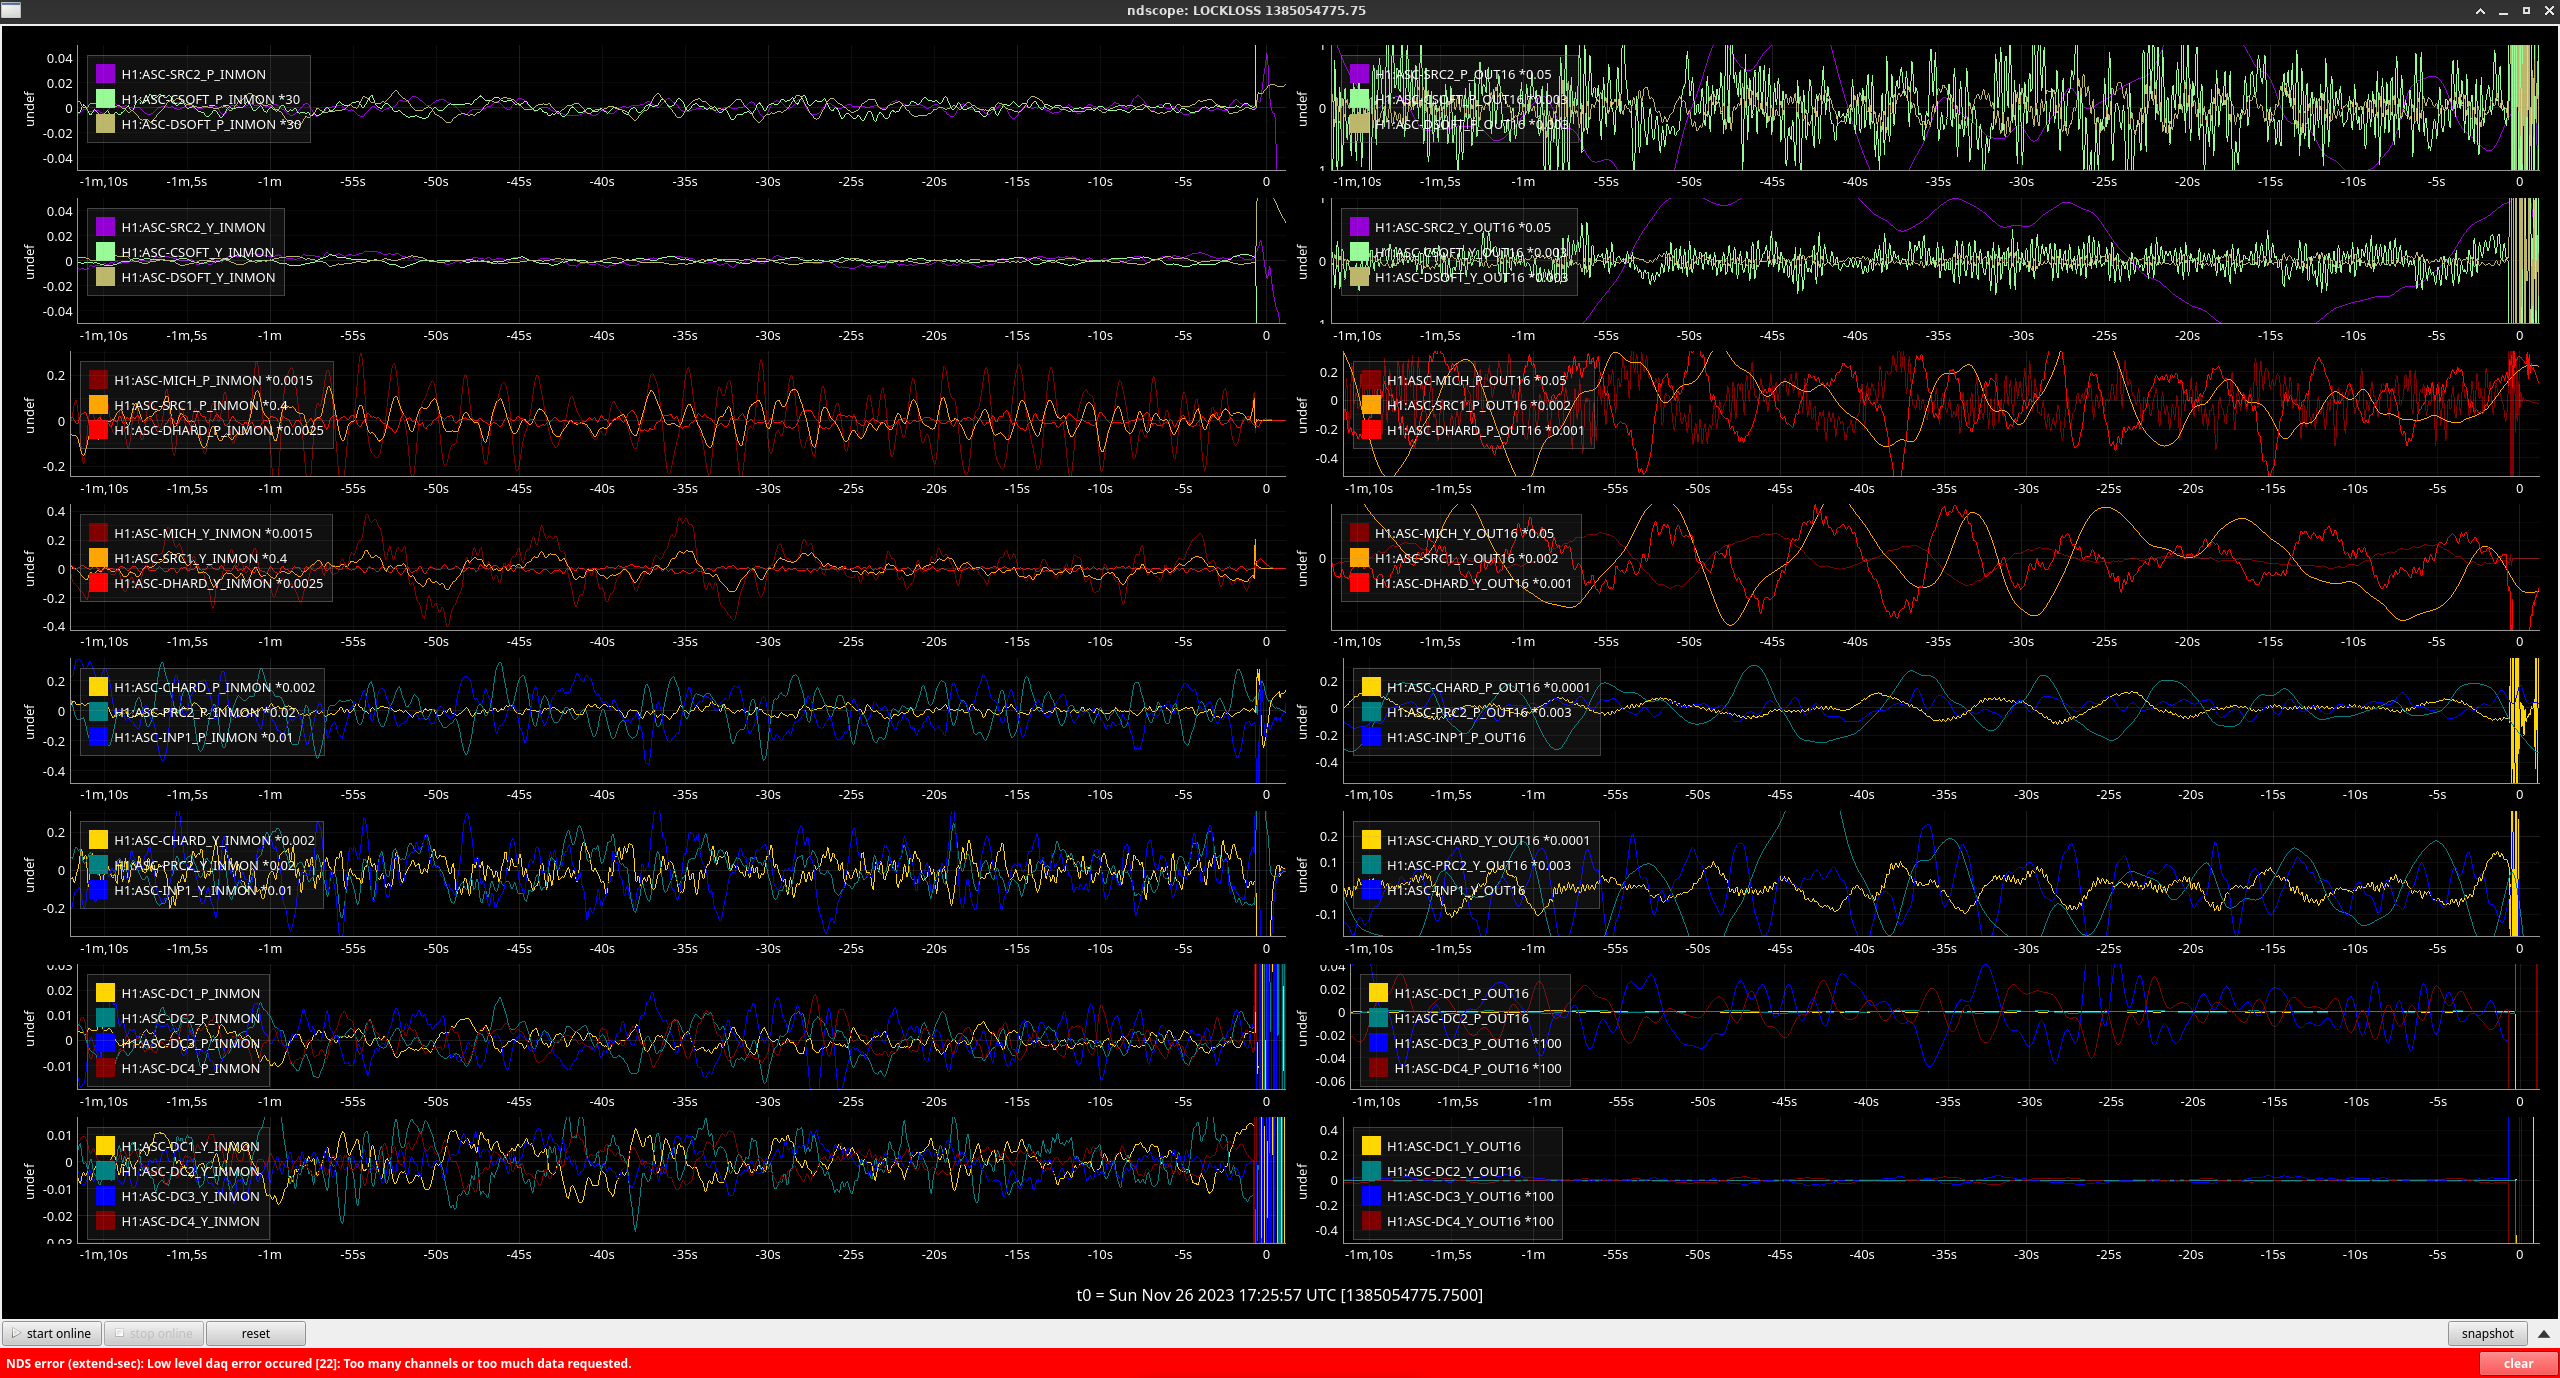
Task: Click the t0 timestamp label text
Action: click(1279, 1295)
